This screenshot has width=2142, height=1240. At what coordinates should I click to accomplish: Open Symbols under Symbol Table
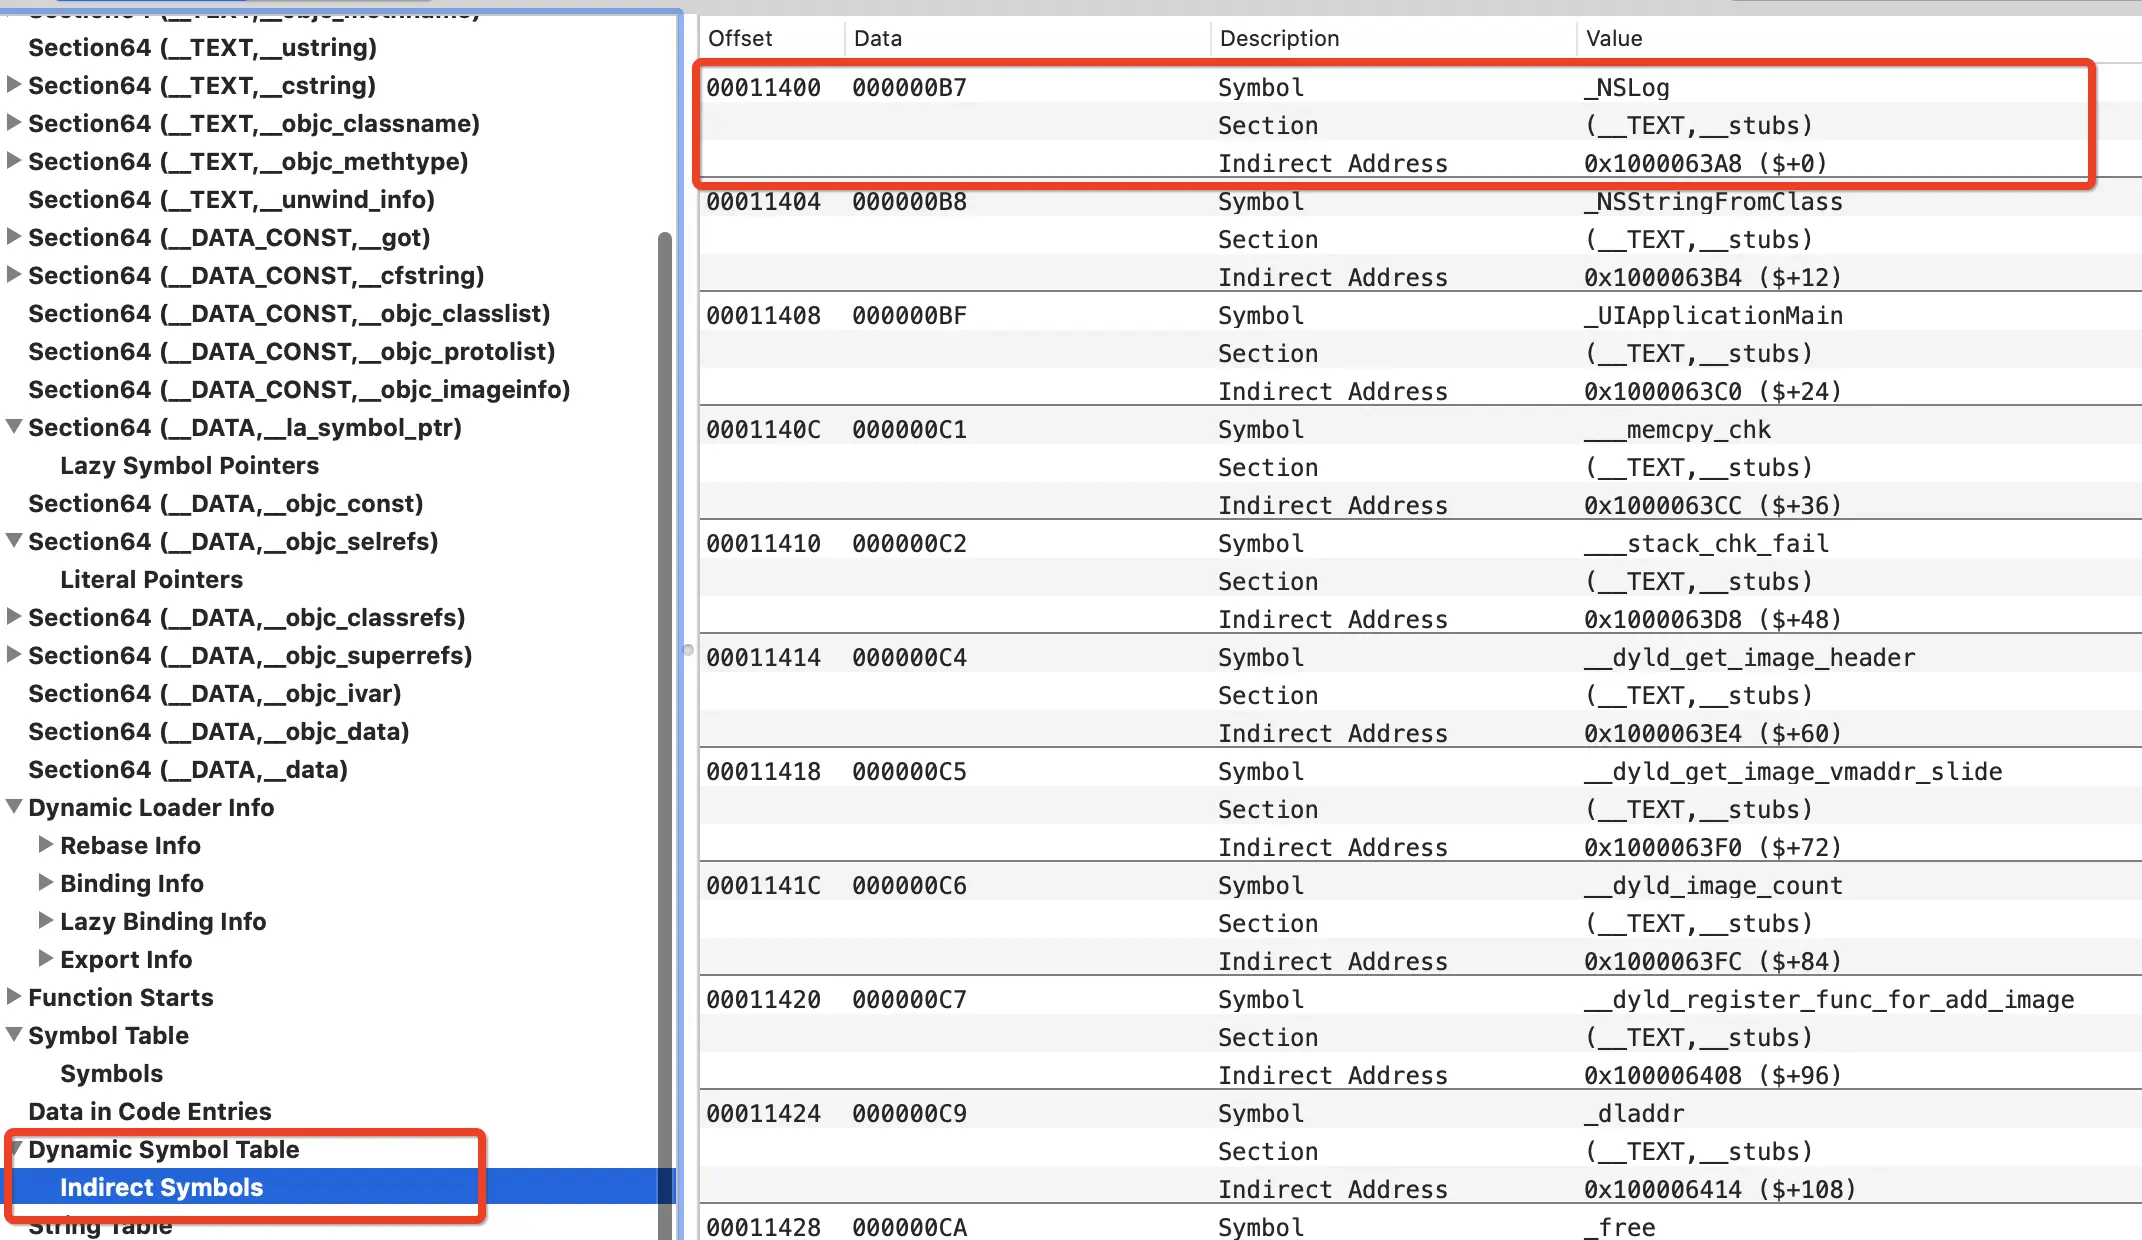111,1074
